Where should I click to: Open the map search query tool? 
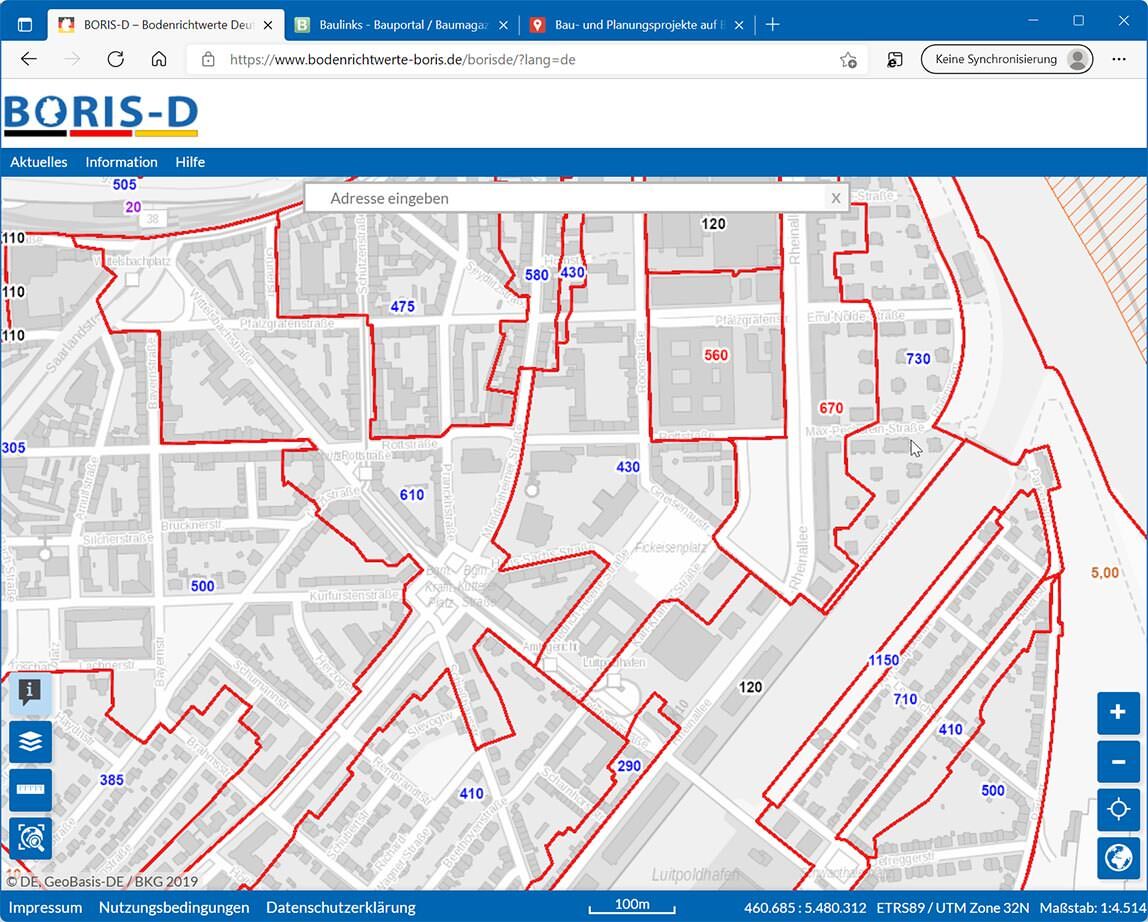(x=30, y=838)
